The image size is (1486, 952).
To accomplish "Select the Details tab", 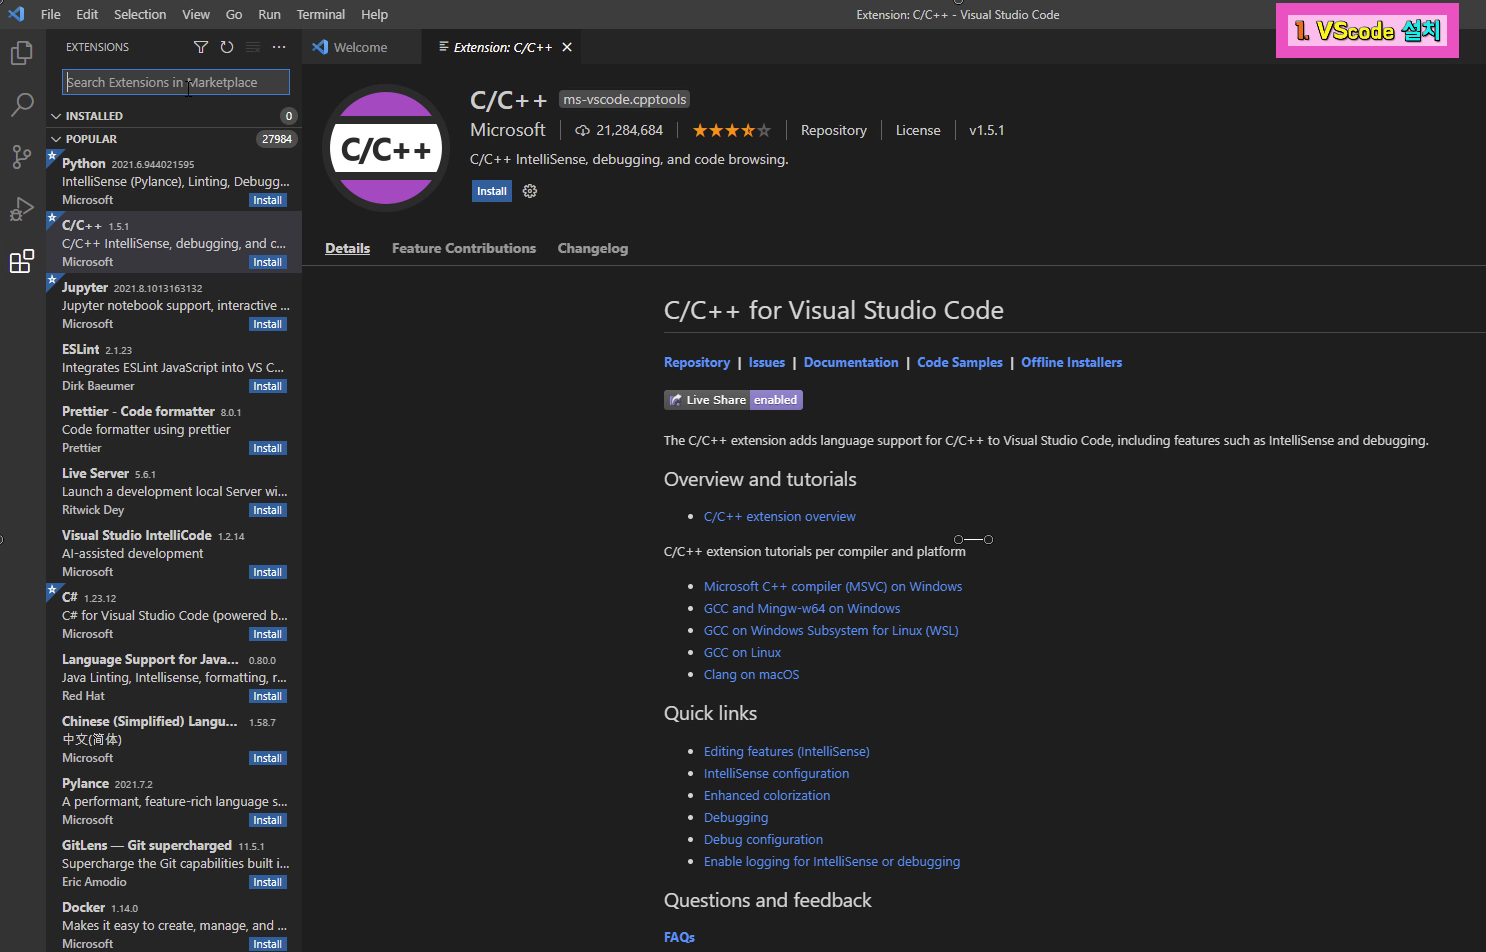I will coord(348,248).
